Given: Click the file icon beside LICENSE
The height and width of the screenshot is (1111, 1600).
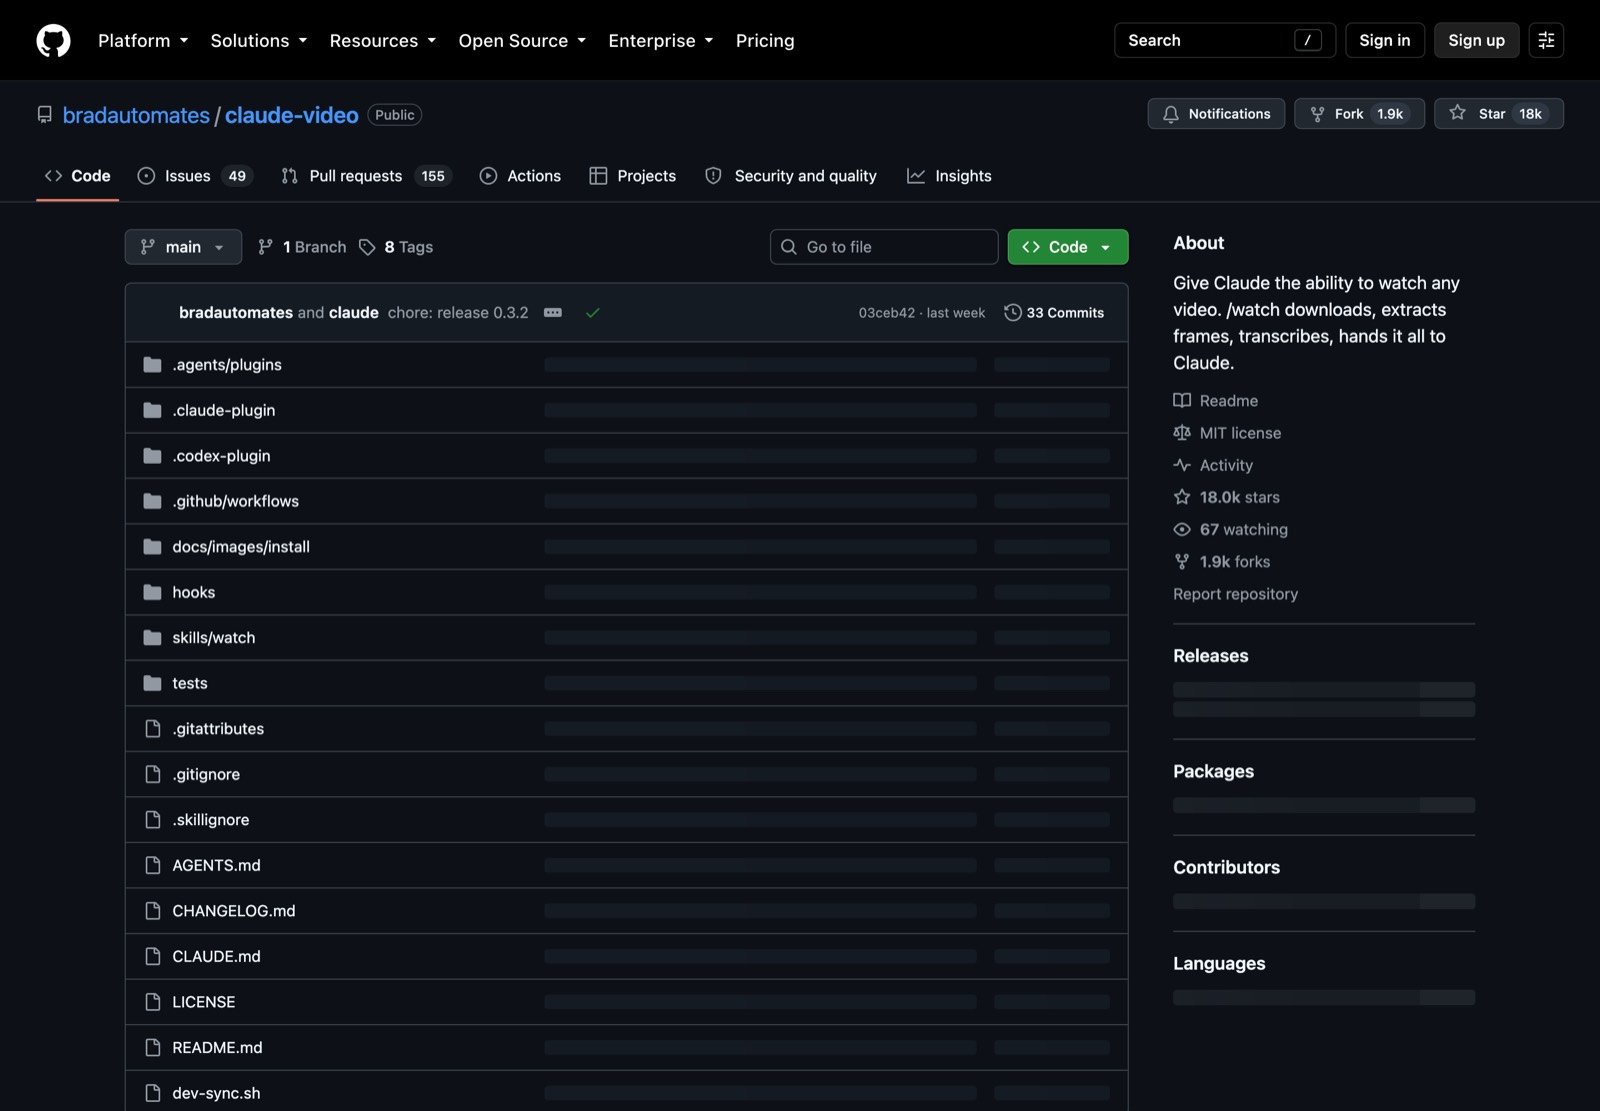Looking at the screenshot, I should click(153, 1002).
